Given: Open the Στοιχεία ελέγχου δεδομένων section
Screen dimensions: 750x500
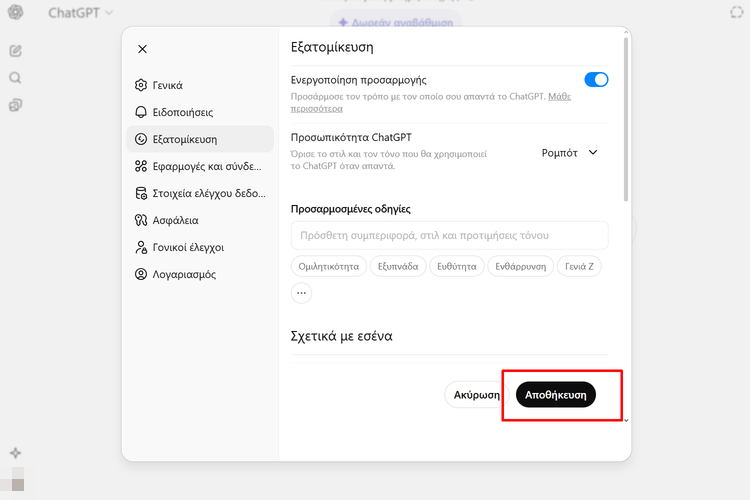Looking at the screenshot, I should point(199,193).
